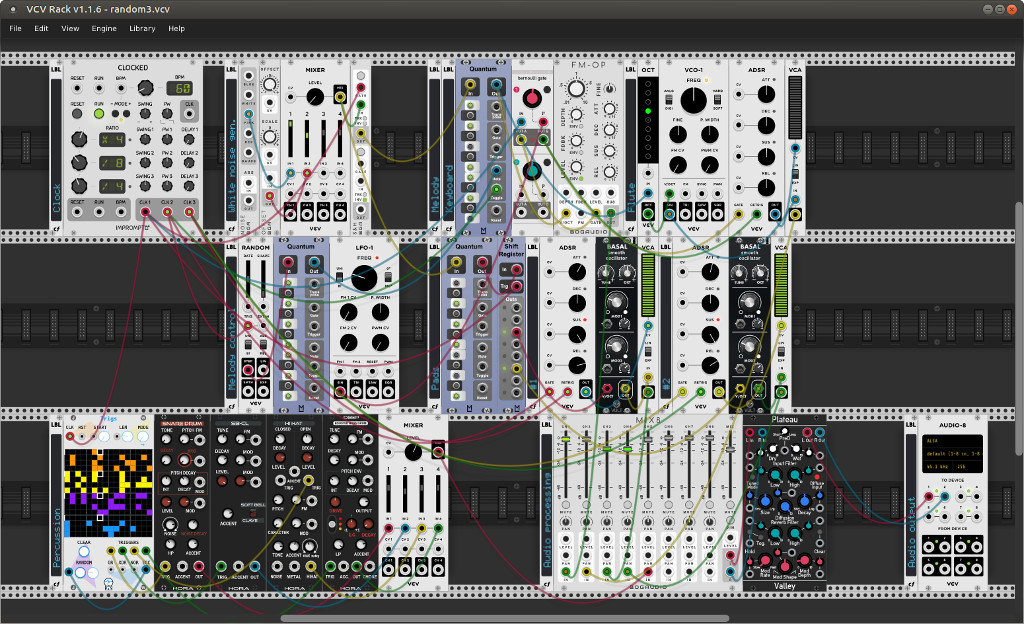The height and width of the screenshot is (624, 1024).
Task: Open the Engine menu
Action: (x=104, y=29)
